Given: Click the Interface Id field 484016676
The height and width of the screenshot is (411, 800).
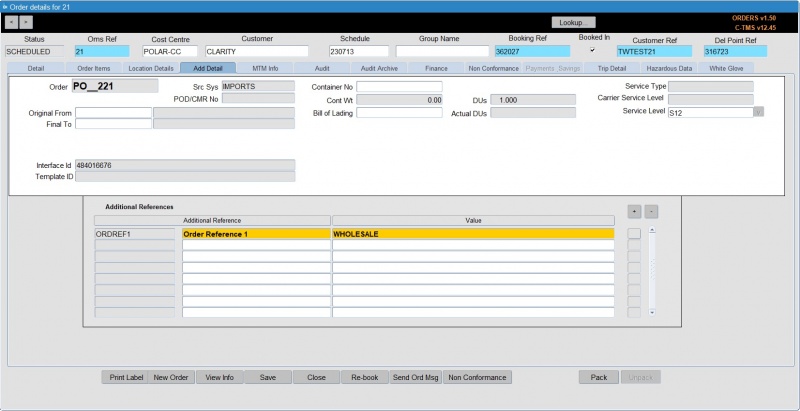Looking at the screenshot, I should coord(185,165).
